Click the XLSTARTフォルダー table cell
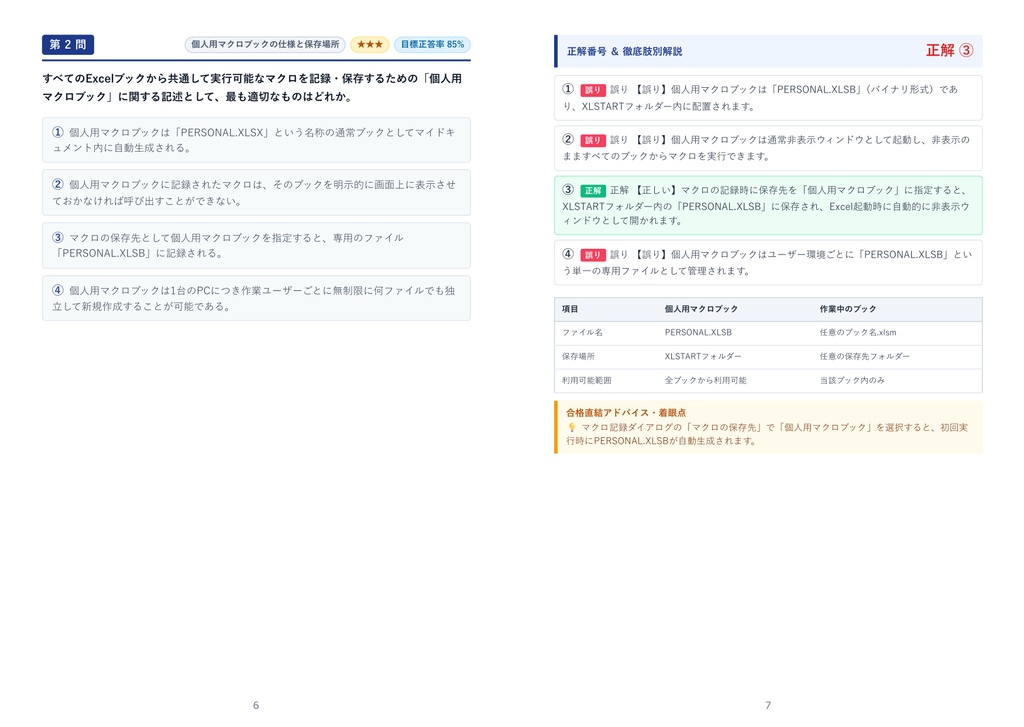The image size is (1024, 727). 703,357
